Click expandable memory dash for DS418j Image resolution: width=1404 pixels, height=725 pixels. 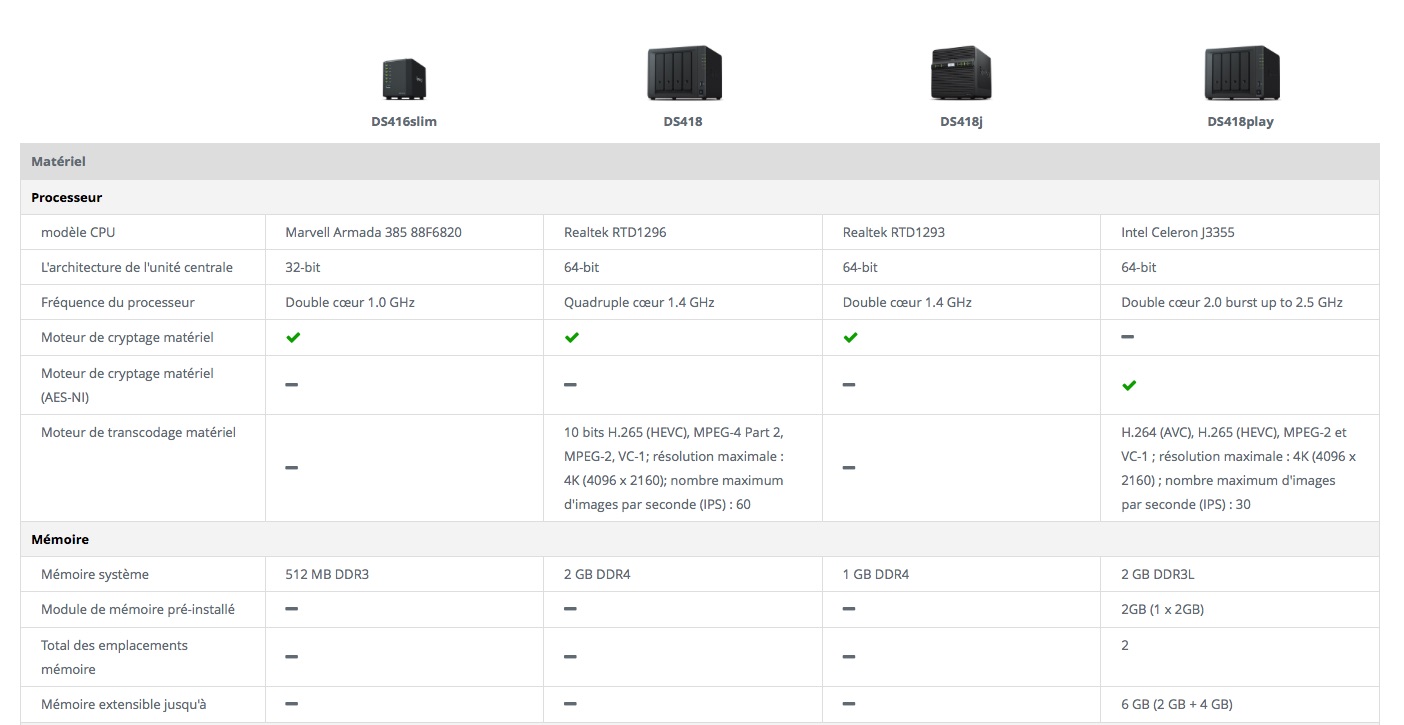coord(849,704)
